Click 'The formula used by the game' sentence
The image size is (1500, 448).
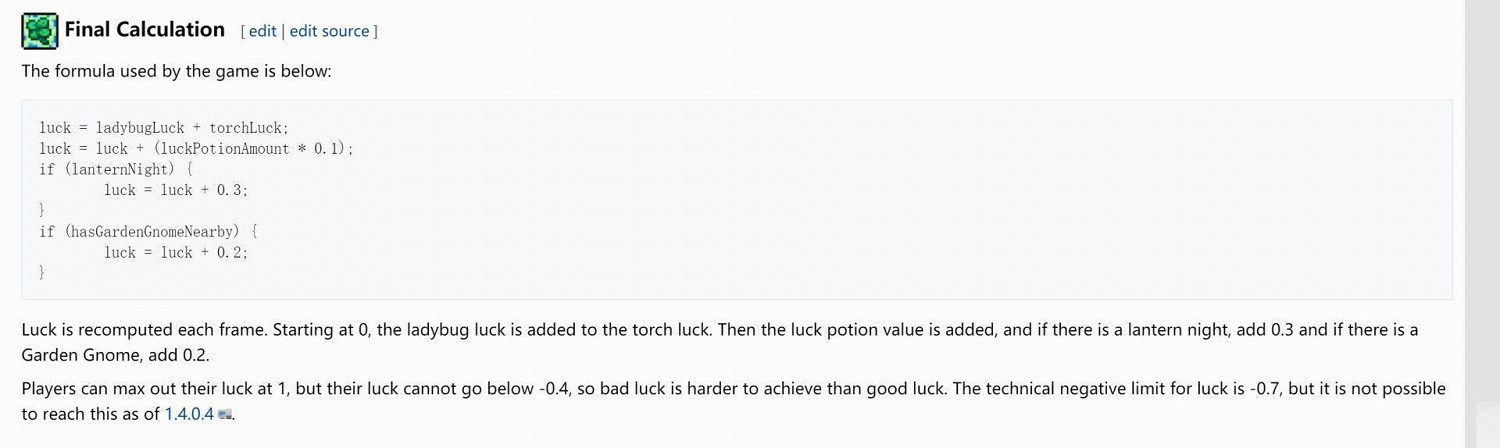tap(176, 72)
